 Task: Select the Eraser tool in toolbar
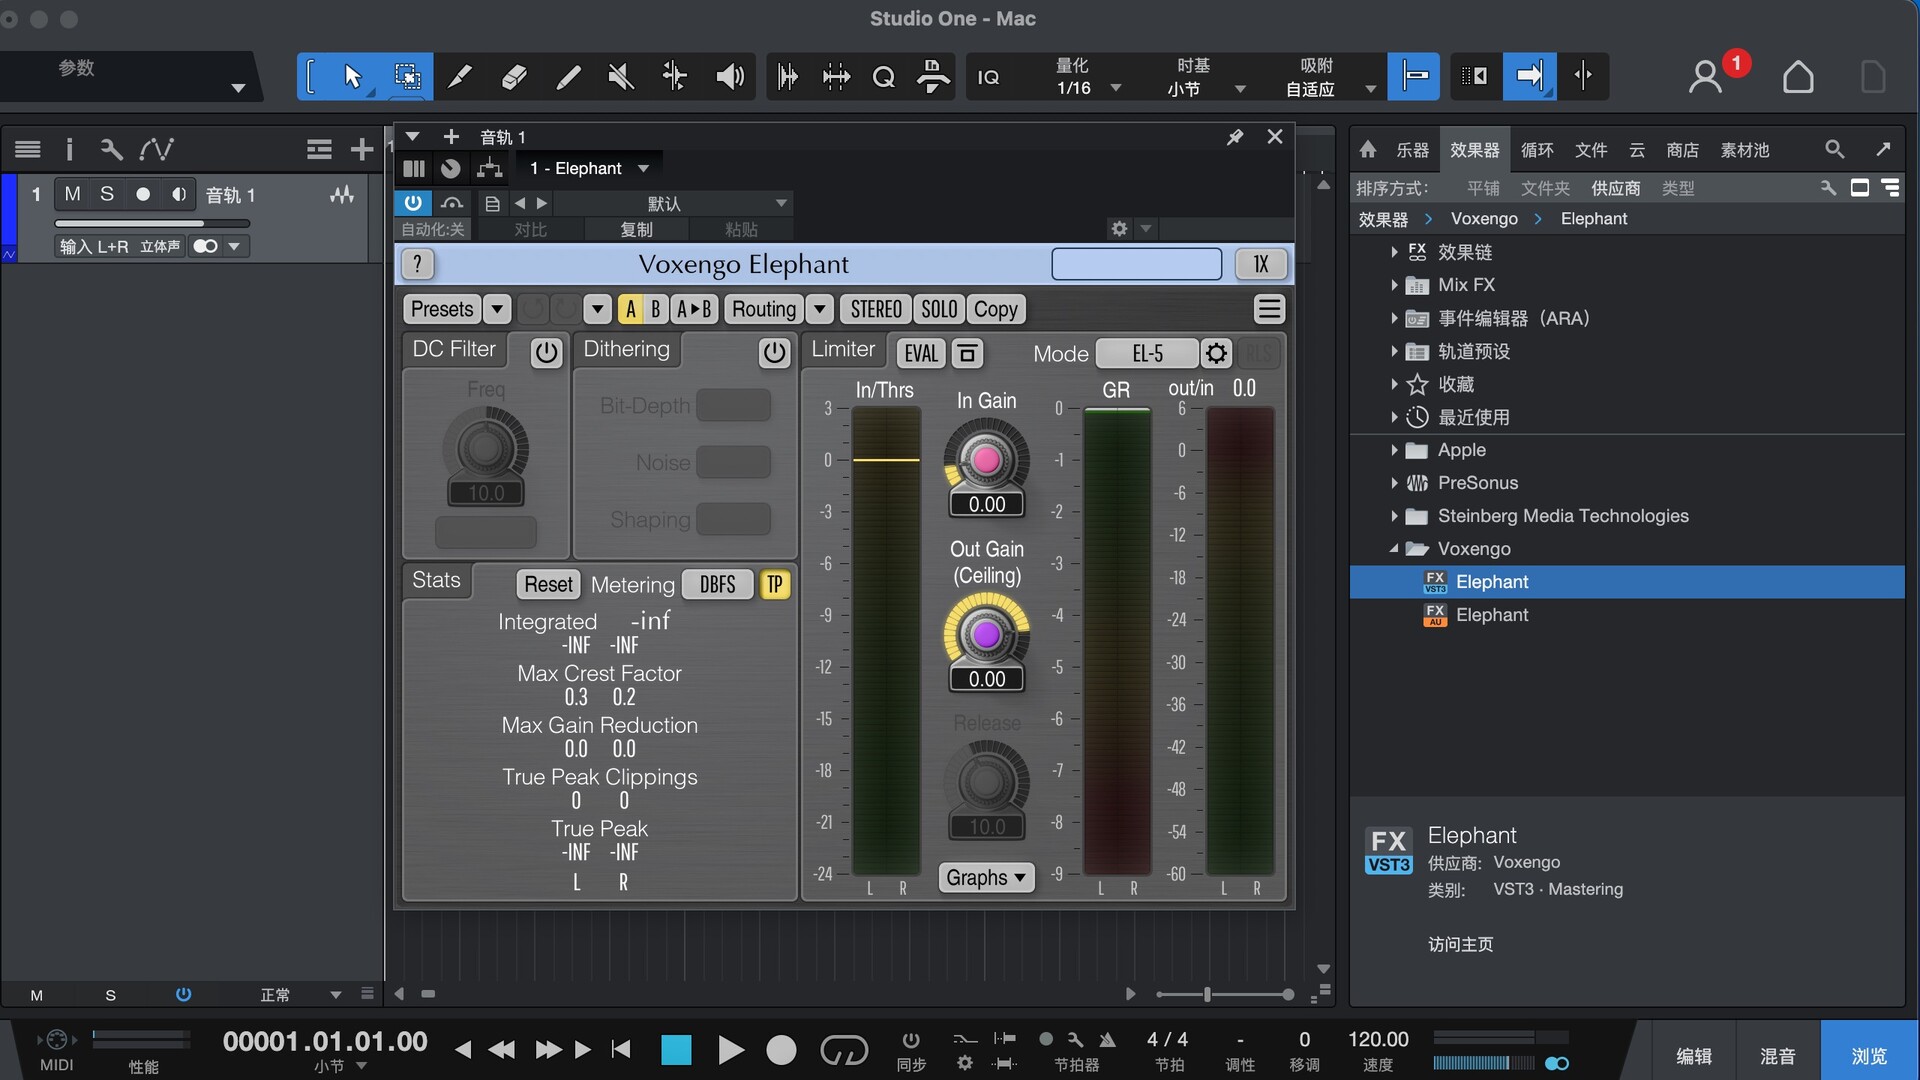coord(514,77)
